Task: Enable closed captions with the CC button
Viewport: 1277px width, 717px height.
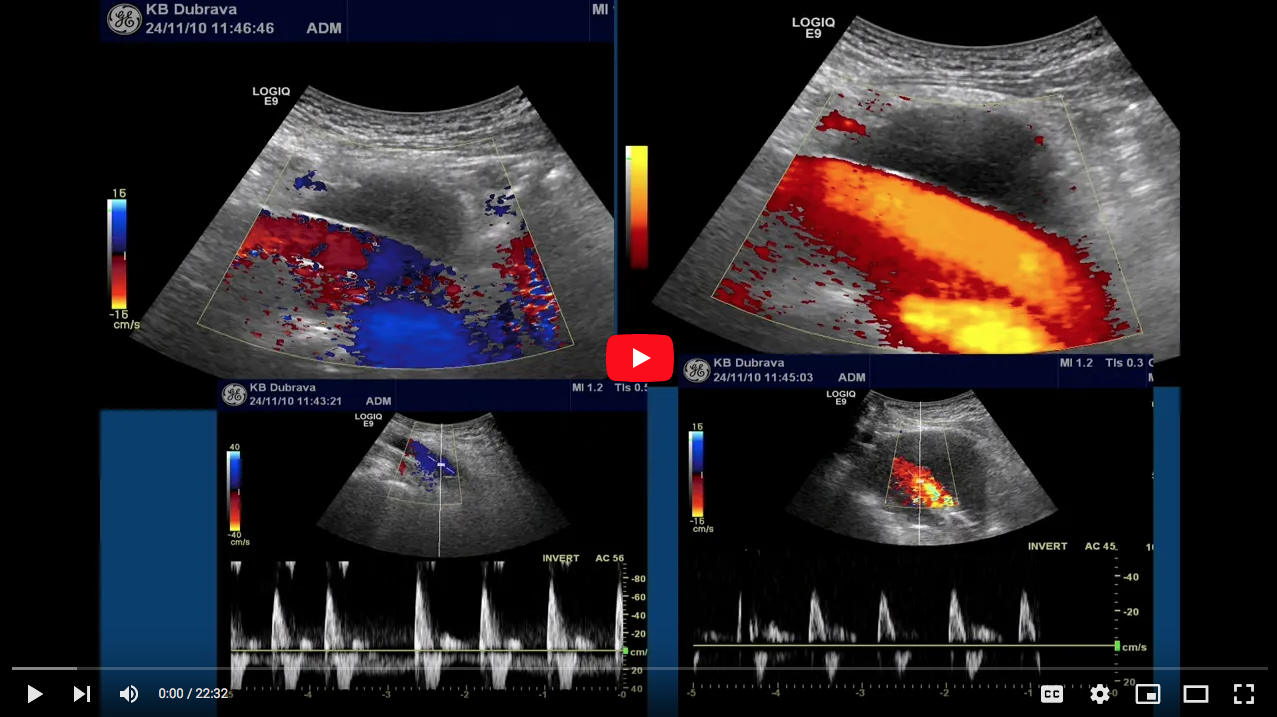Action: tap(1051, 693)
